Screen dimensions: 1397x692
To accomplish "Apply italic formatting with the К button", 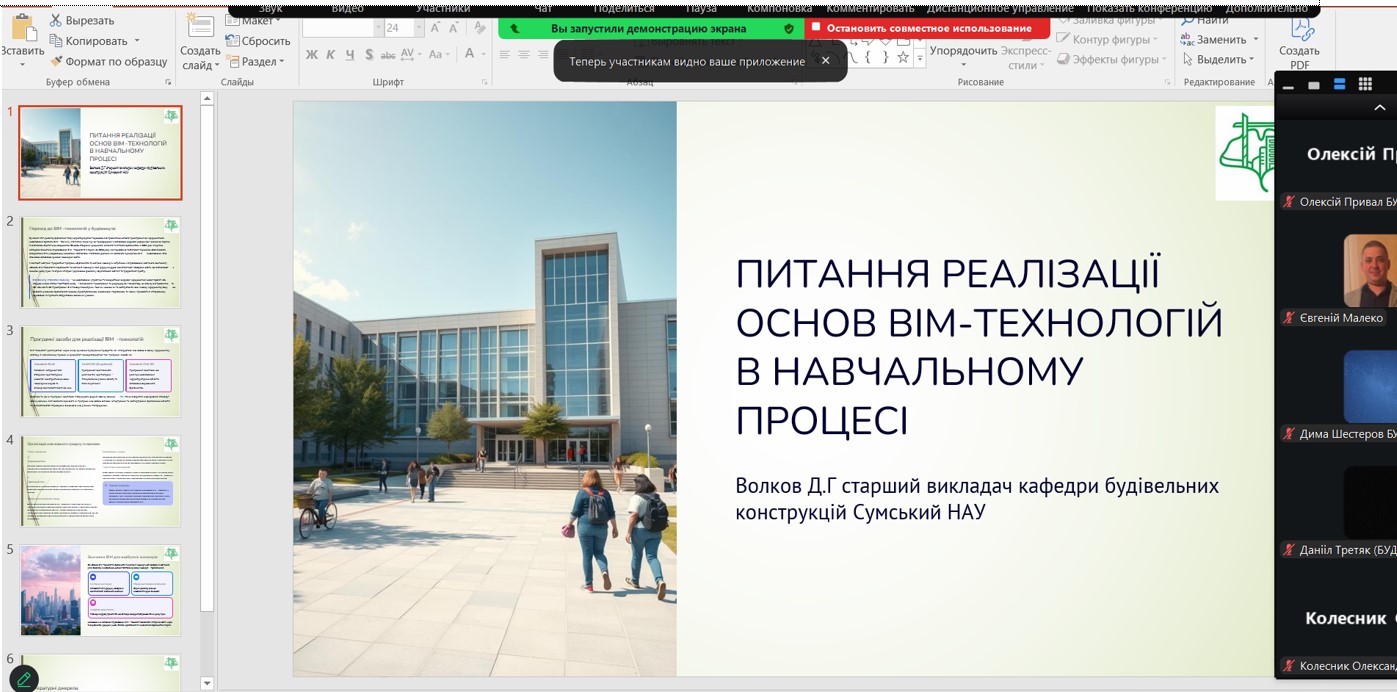I will tap(331, 55).
